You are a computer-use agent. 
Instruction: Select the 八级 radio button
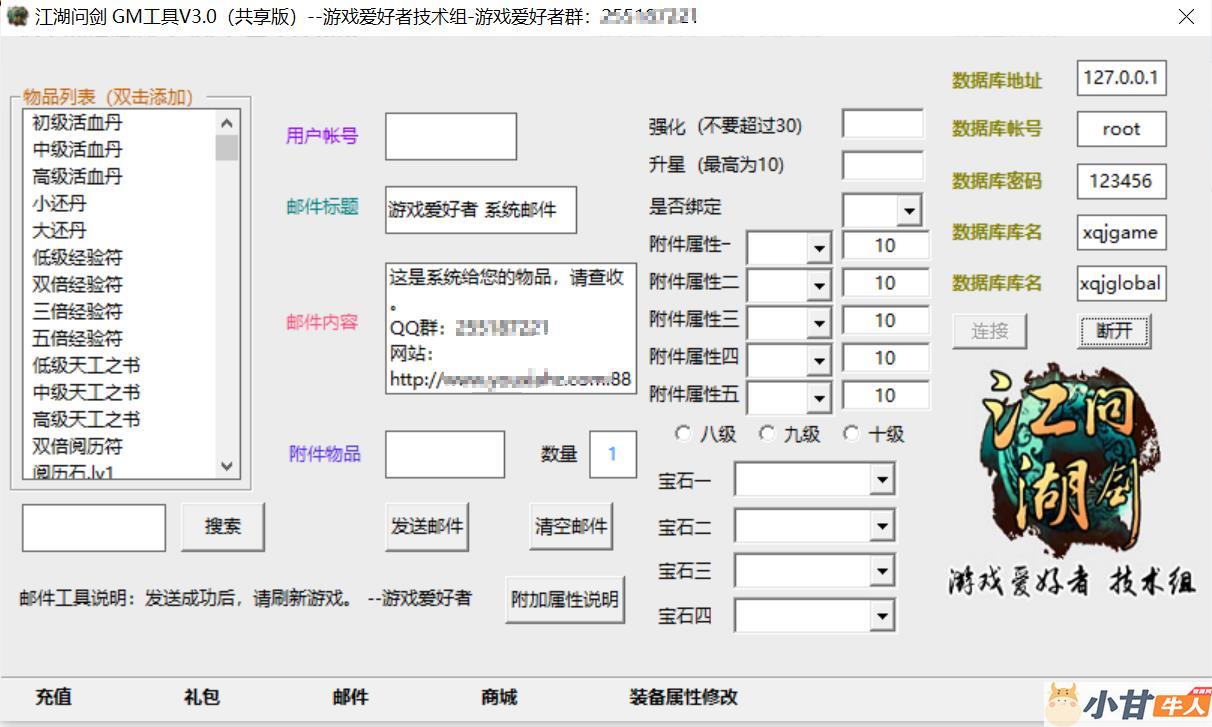(683, 434)
